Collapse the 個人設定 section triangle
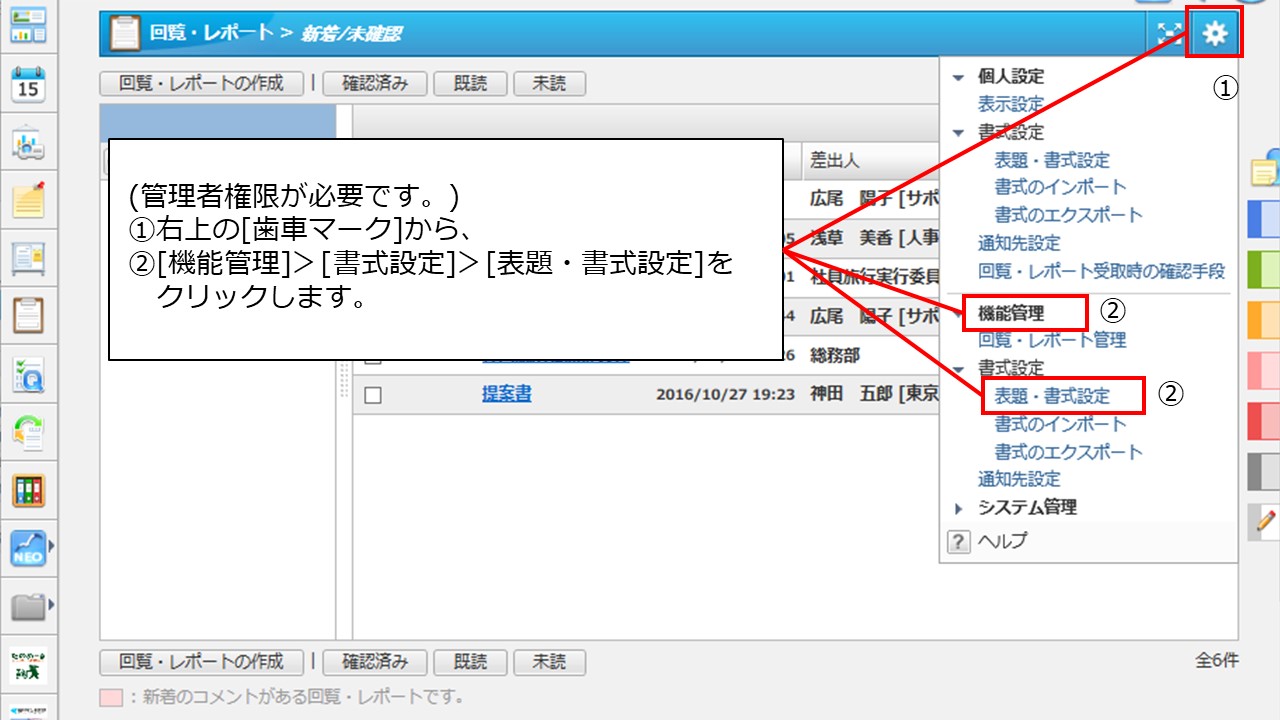 coord(959,77)
